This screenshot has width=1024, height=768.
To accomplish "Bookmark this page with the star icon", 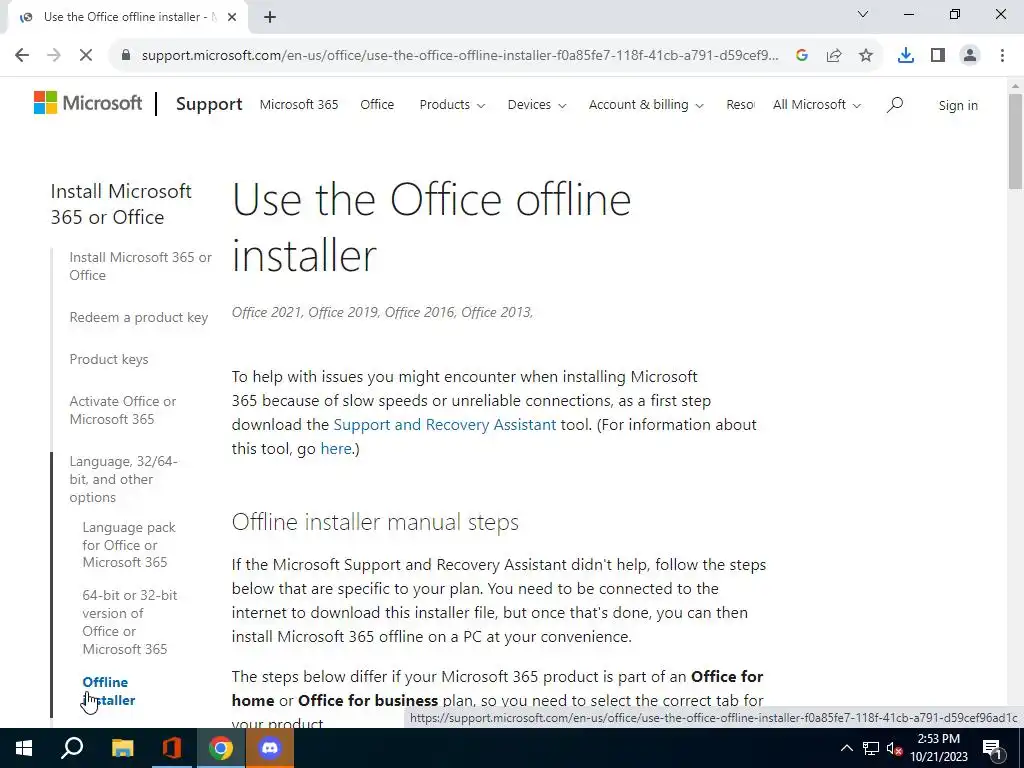I will coord(866,56).
